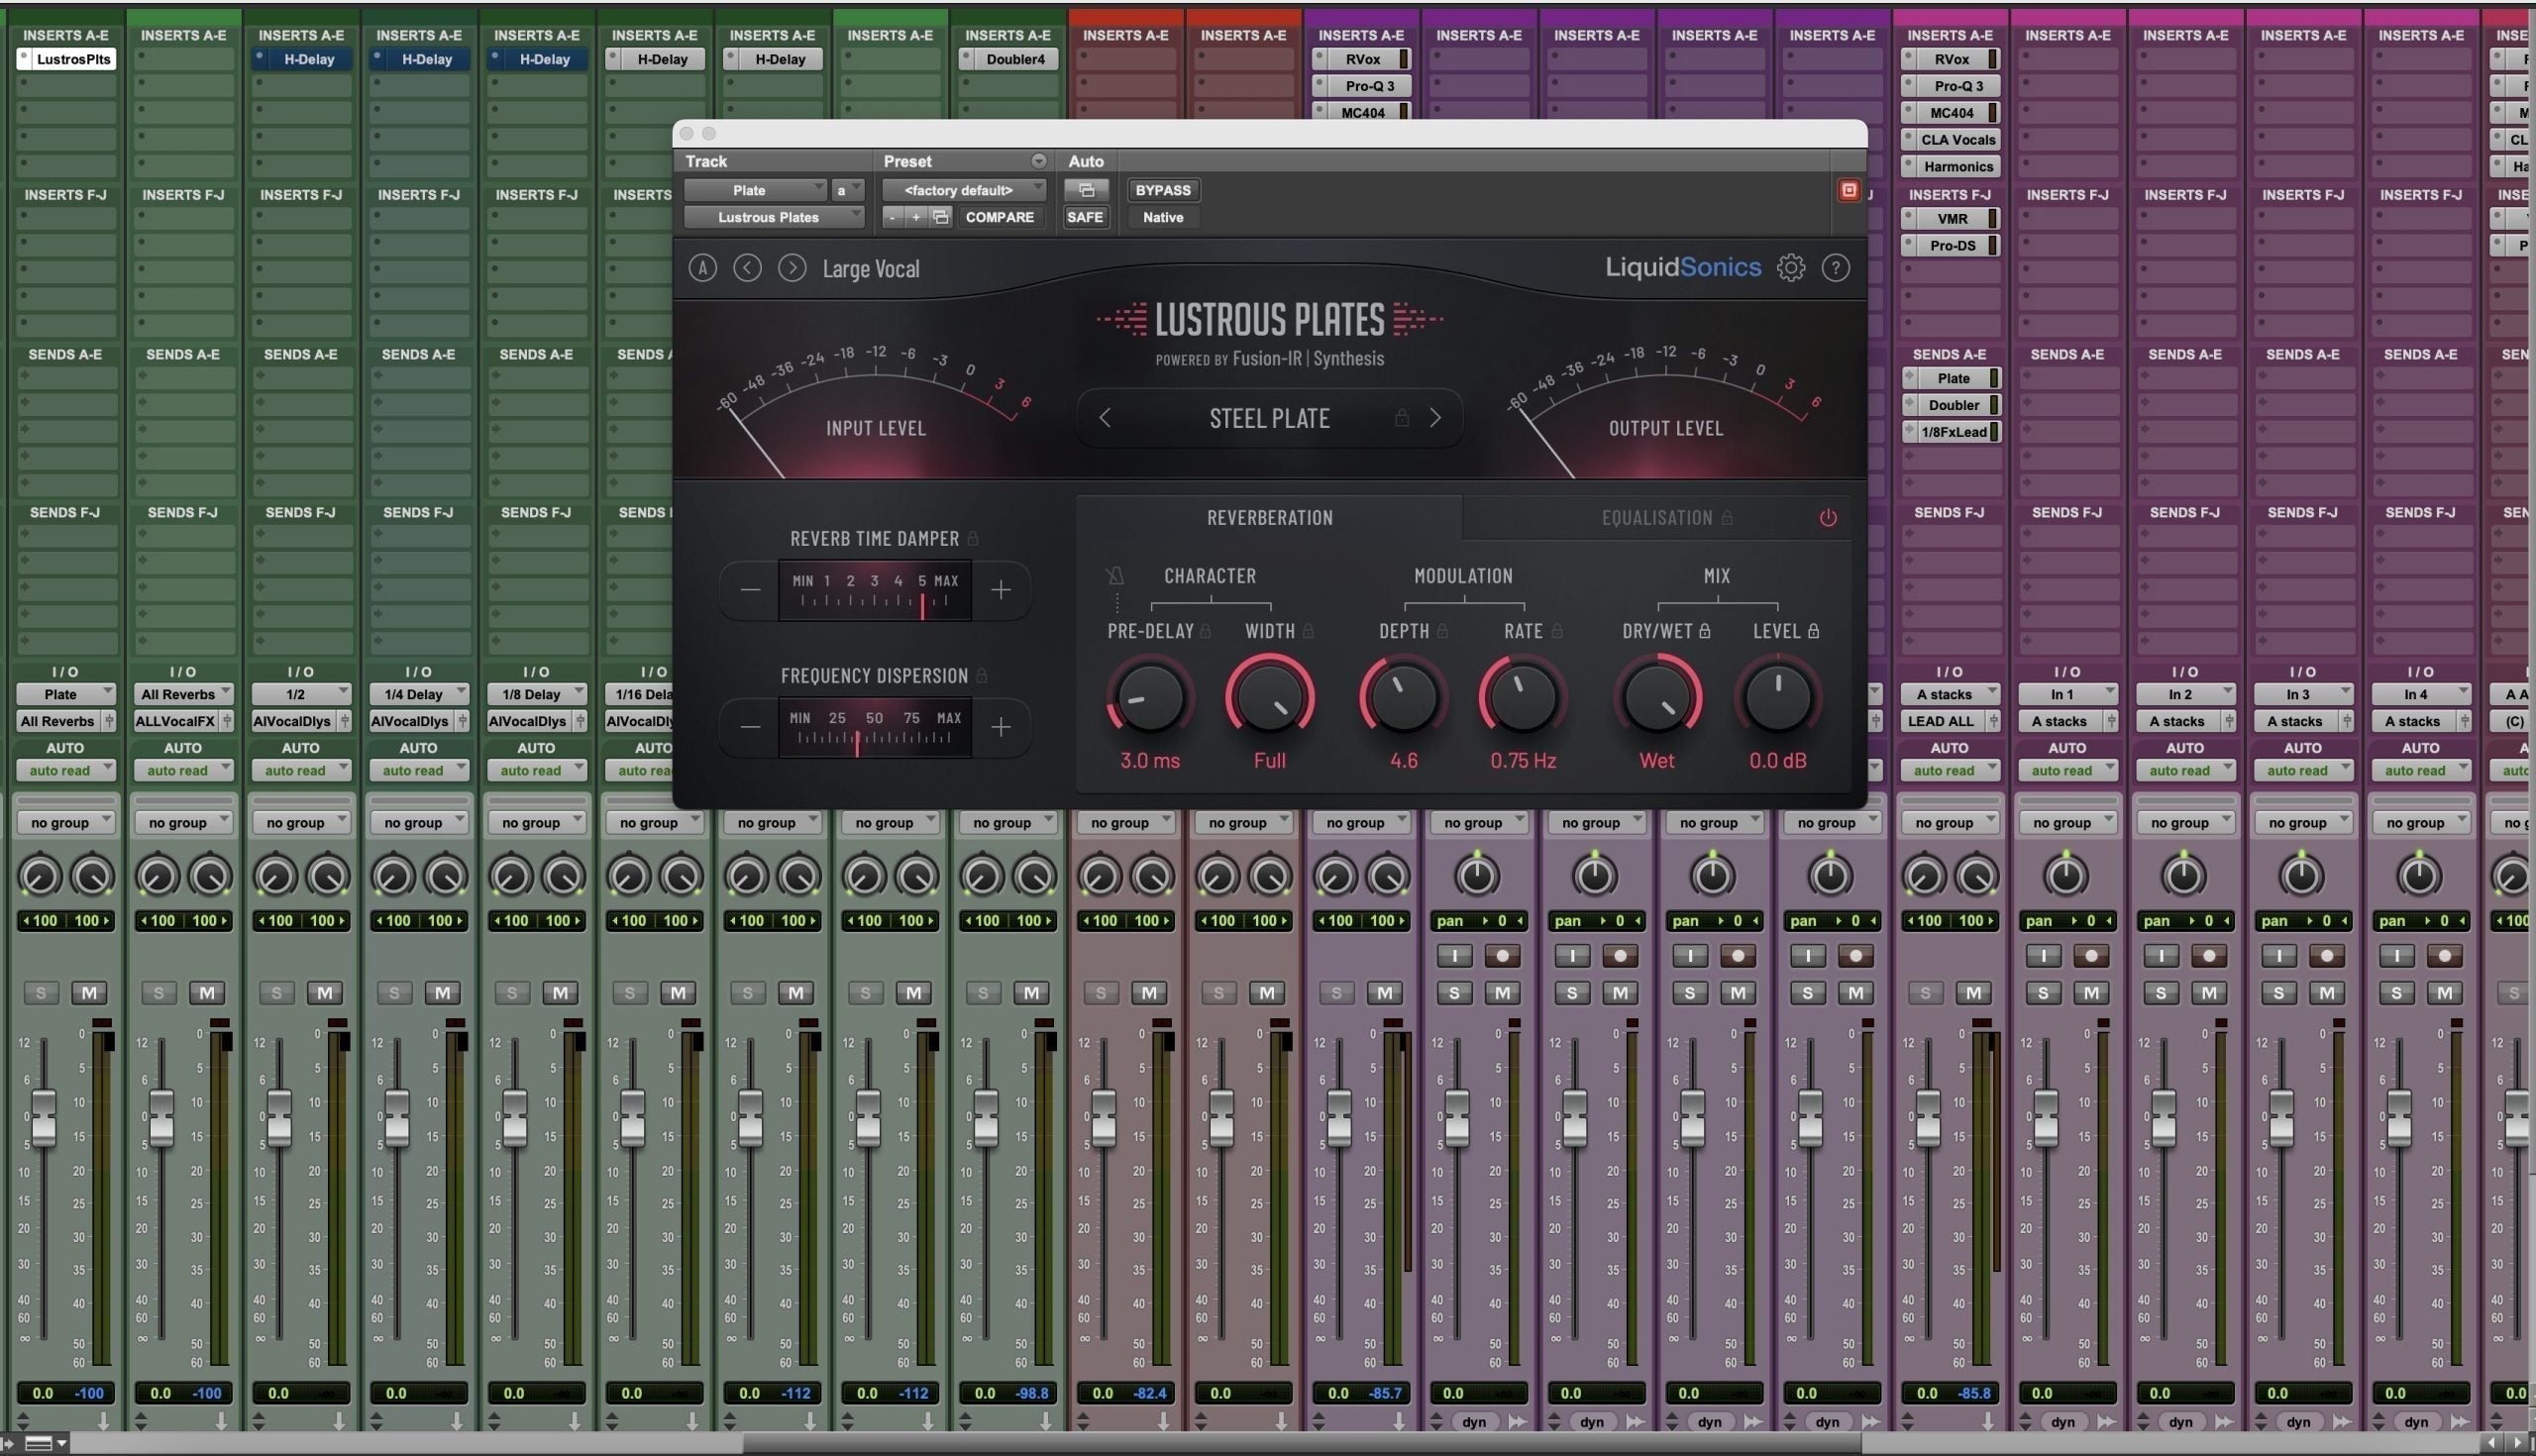Click the A preset compare icon

703,268
